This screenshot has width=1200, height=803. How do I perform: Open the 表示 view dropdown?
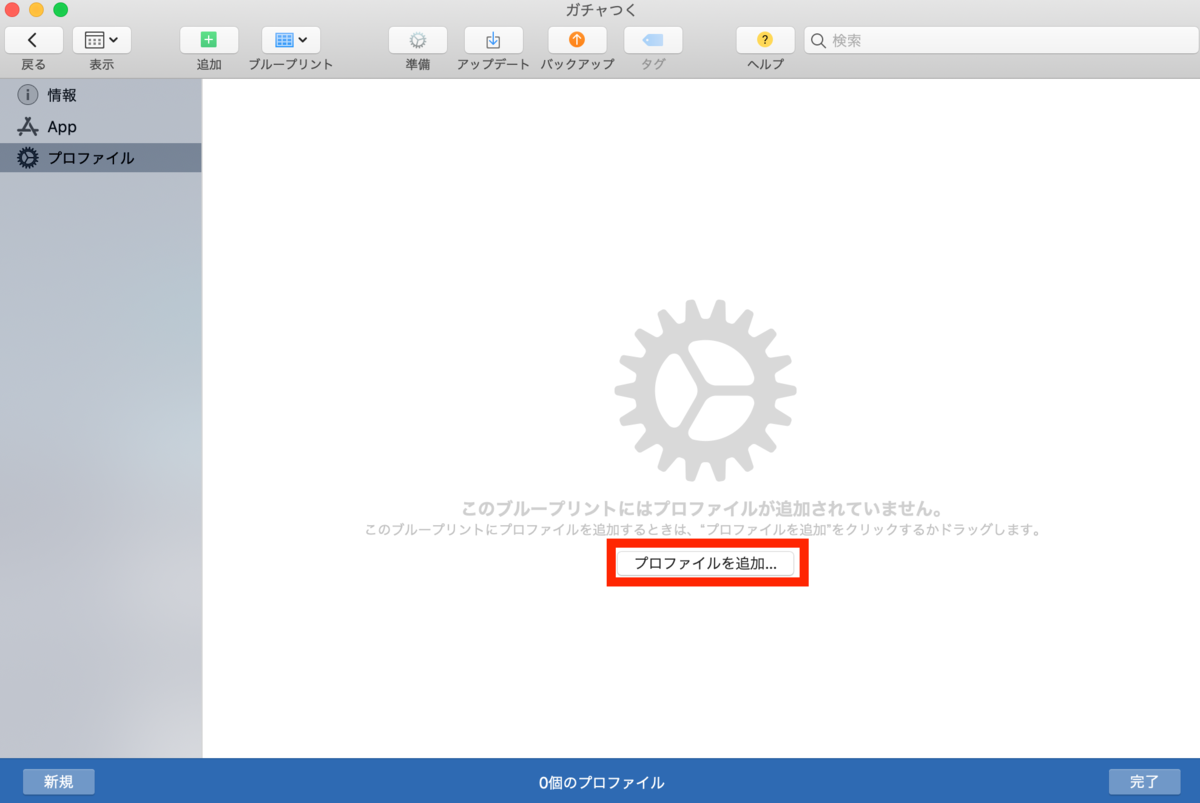pyautogui.click(x=101, y=40)
